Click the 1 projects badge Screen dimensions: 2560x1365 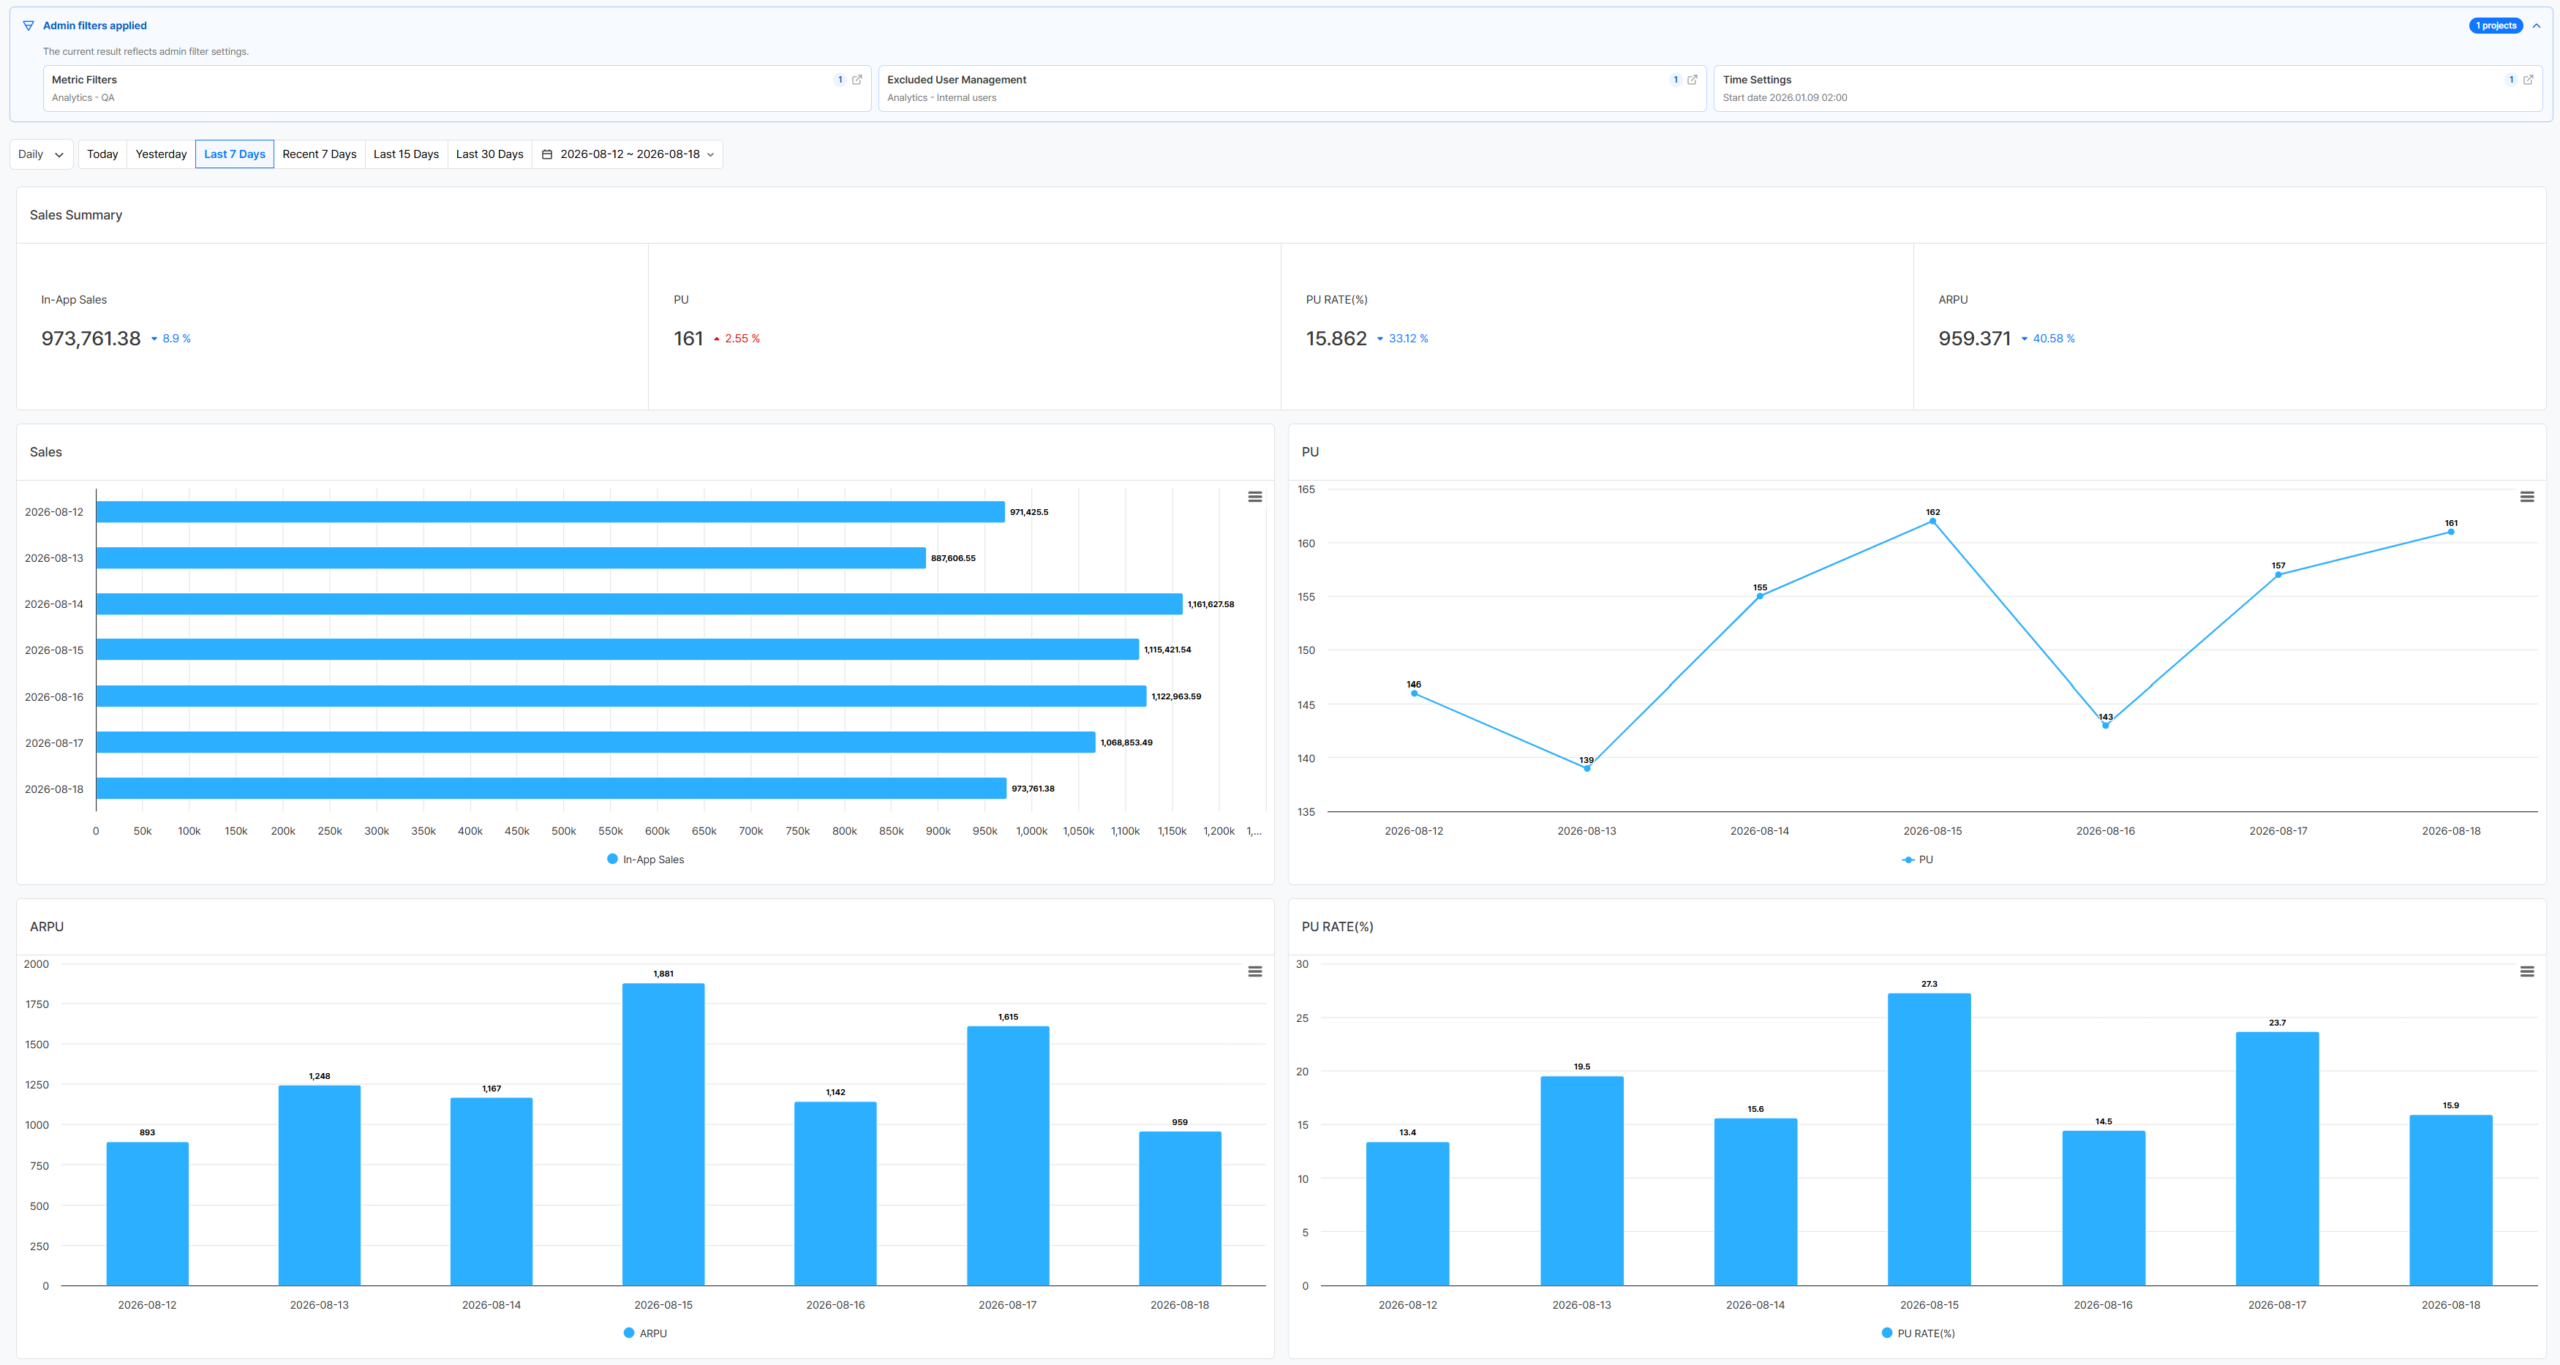2496,26
